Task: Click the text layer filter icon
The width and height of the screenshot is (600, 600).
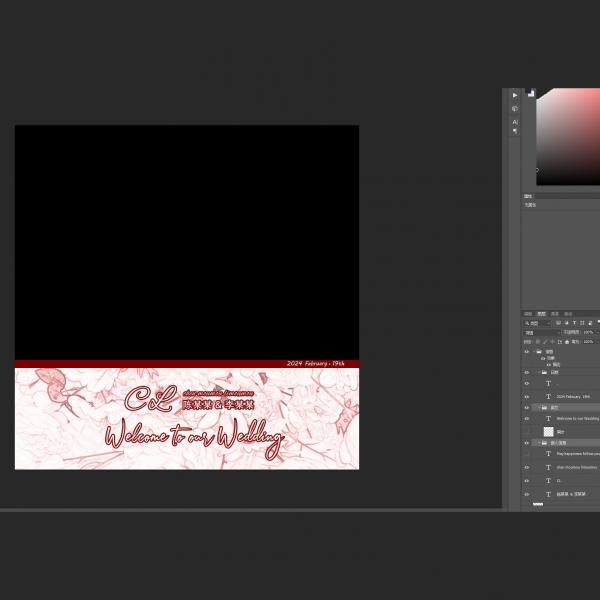Action: [x=574, y=323]
